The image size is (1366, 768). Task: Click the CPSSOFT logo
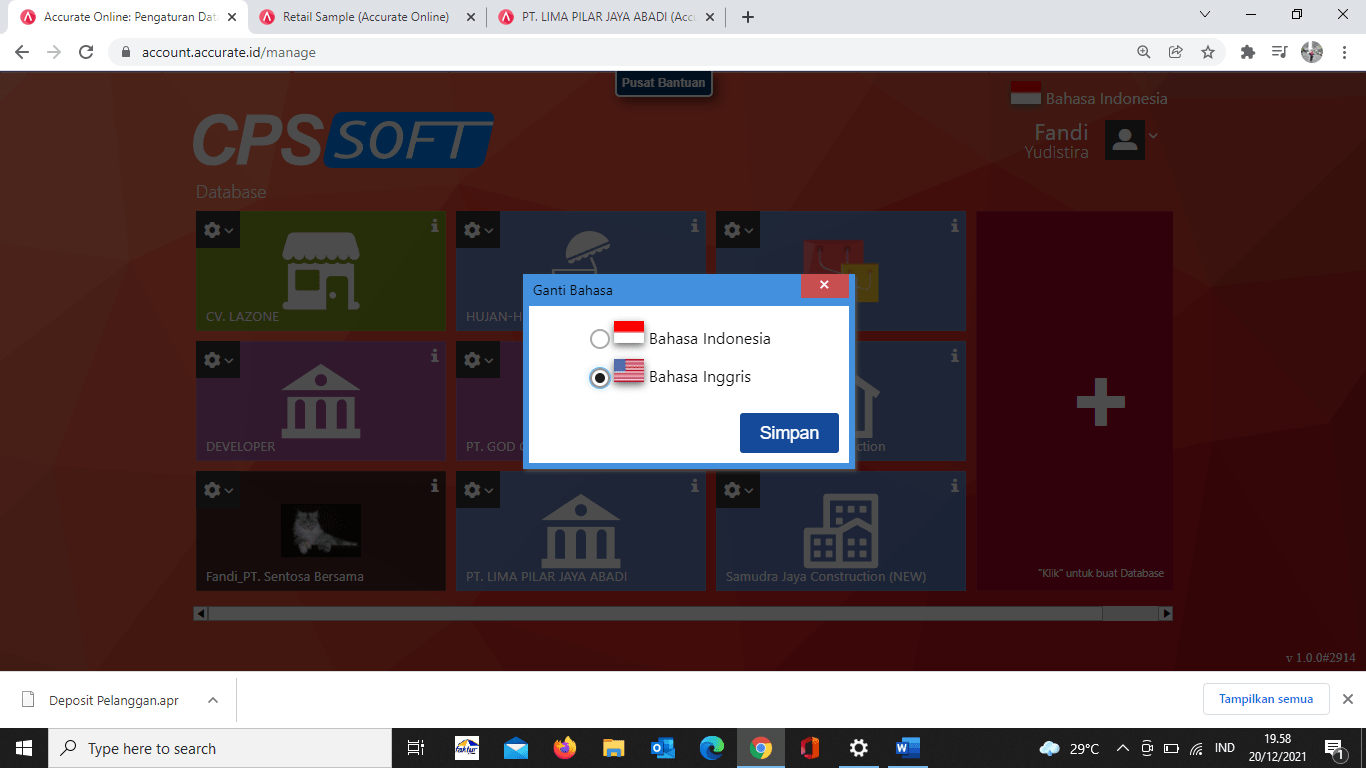pyautogui.click(x=343, y=140)
